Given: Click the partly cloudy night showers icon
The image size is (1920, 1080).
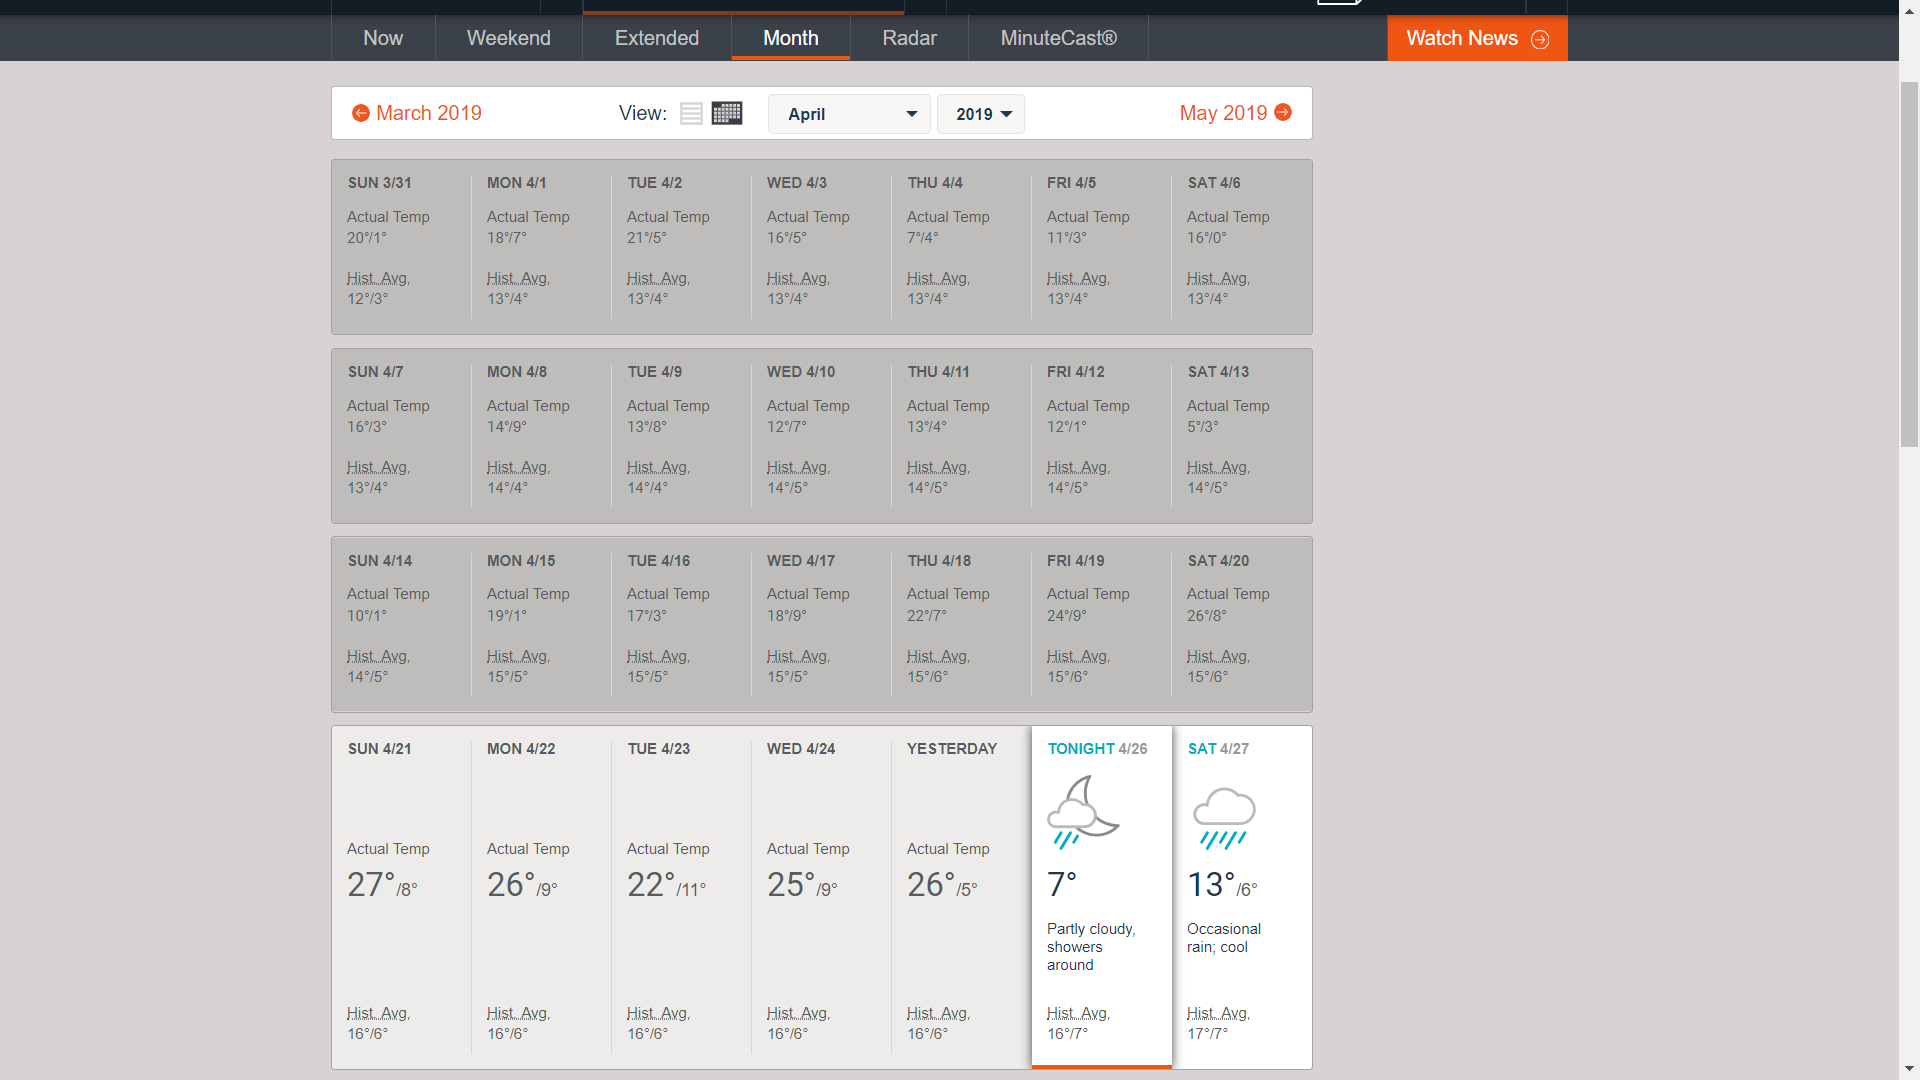Looking at the screenshot, I should 1082,812.
